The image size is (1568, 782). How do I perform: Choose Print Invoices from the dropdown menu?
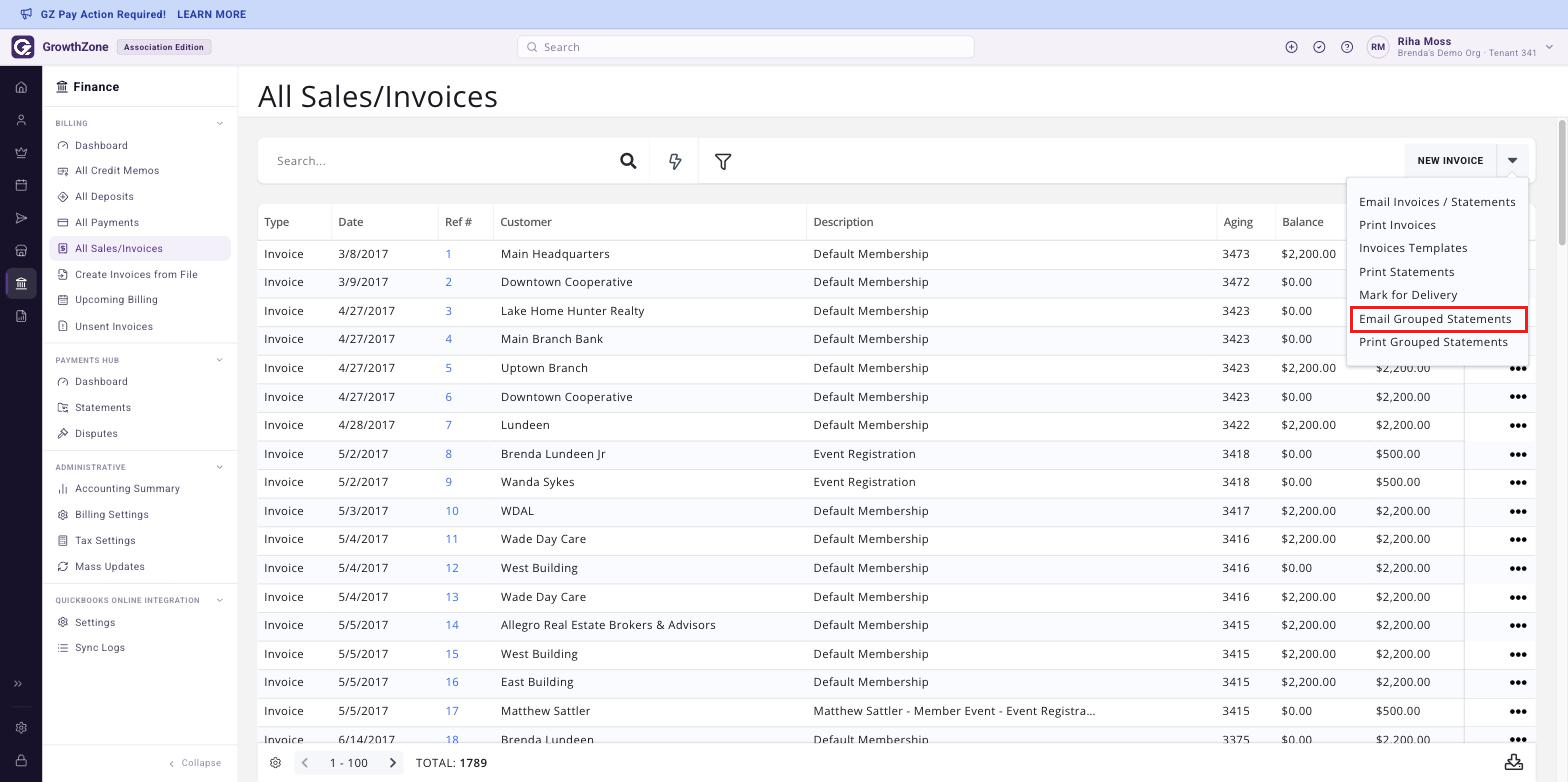pyautogui.click(x=1397, y=225)
